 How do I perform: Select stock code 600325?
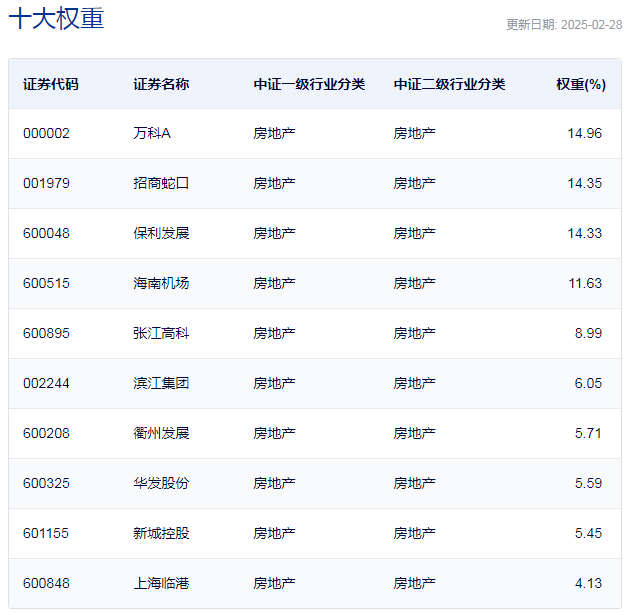click(x=46, y=483)
